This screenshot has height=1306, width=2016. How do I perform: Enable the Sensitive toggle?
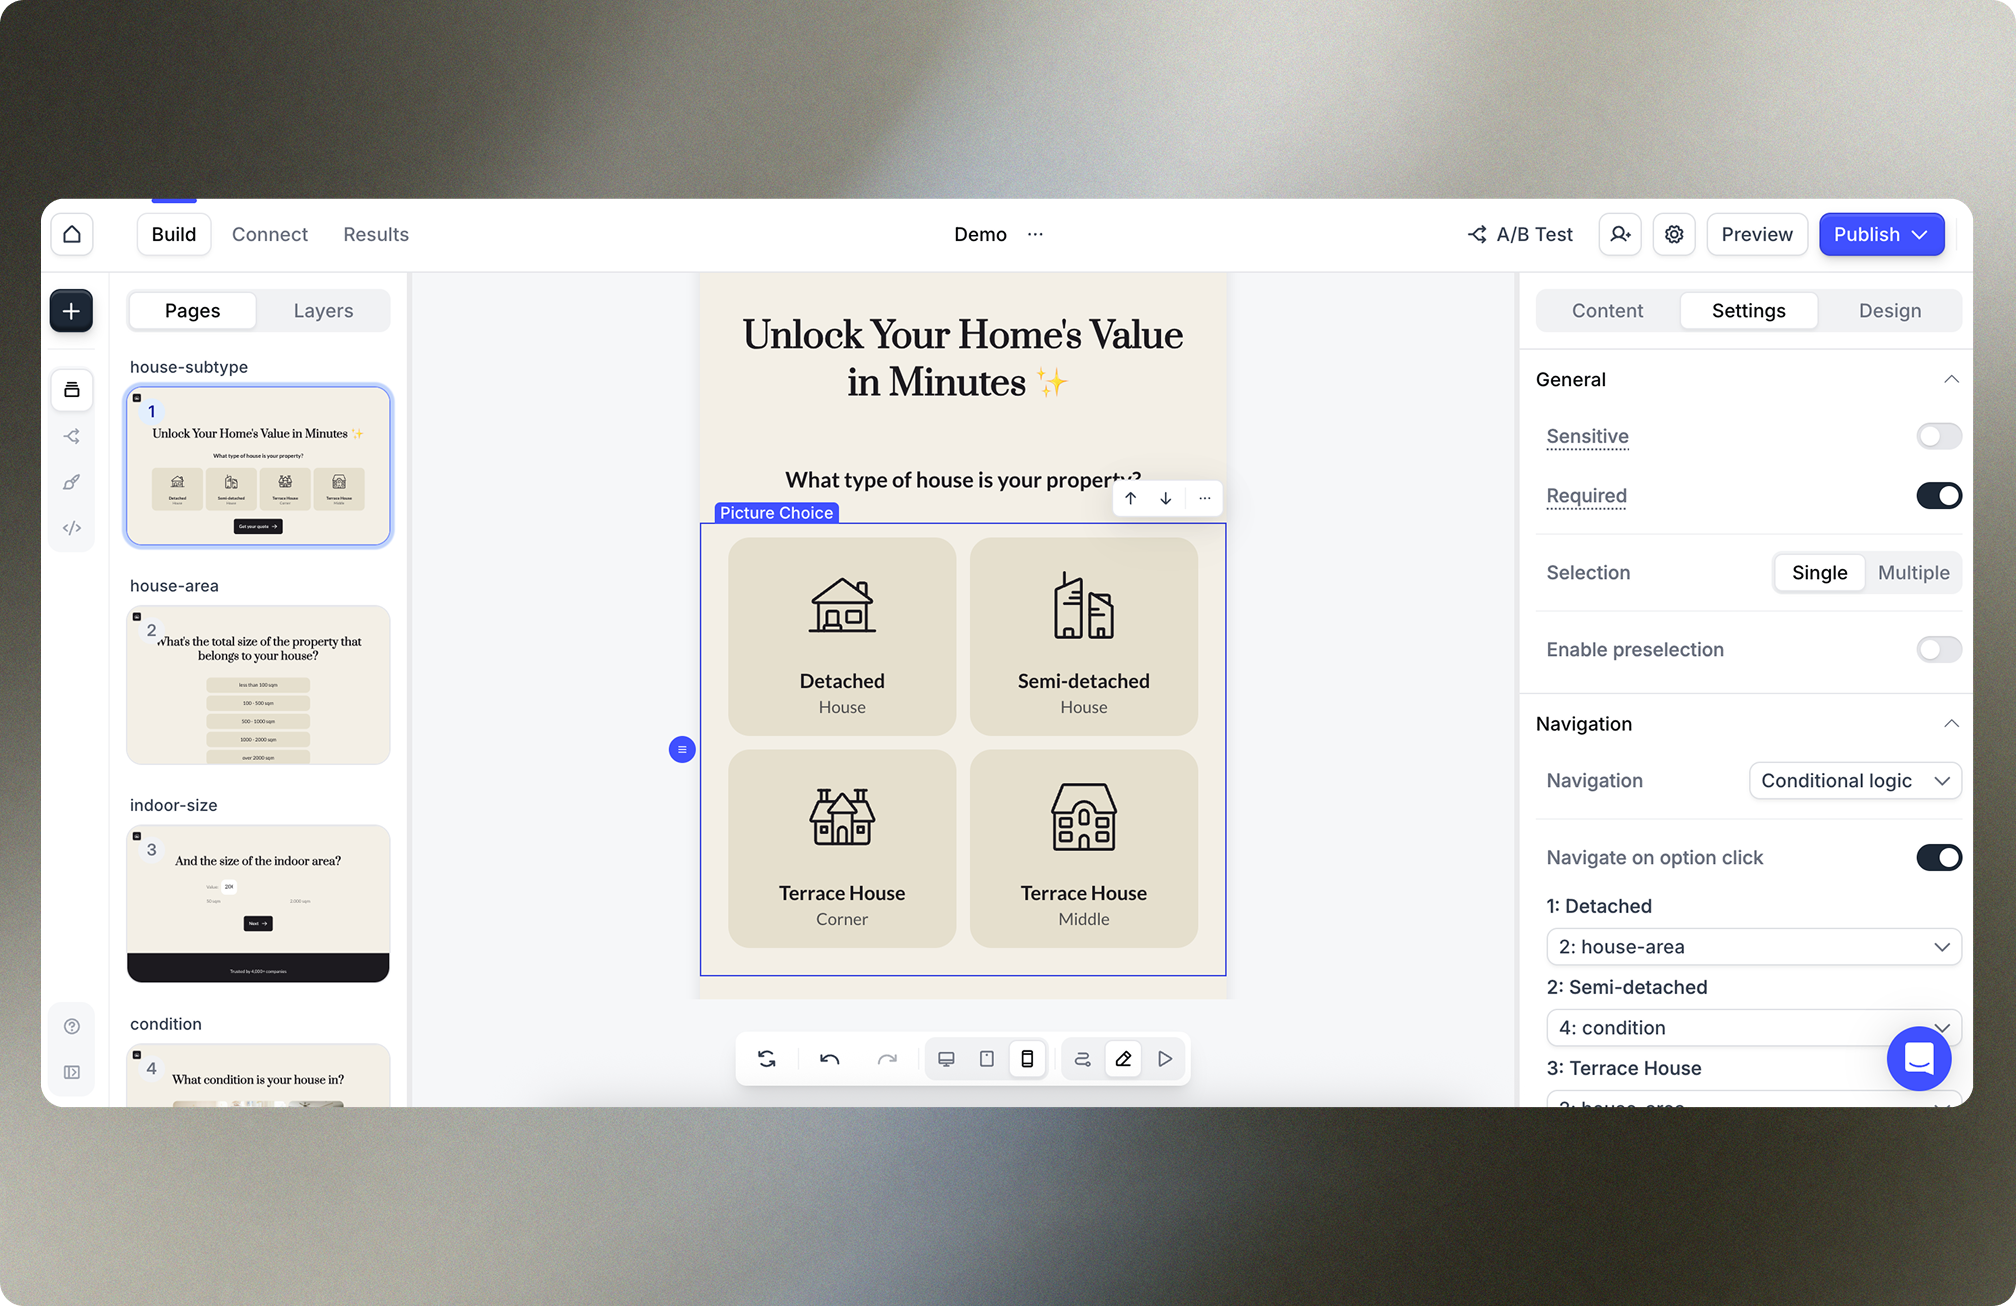(x=1938, y=436)
